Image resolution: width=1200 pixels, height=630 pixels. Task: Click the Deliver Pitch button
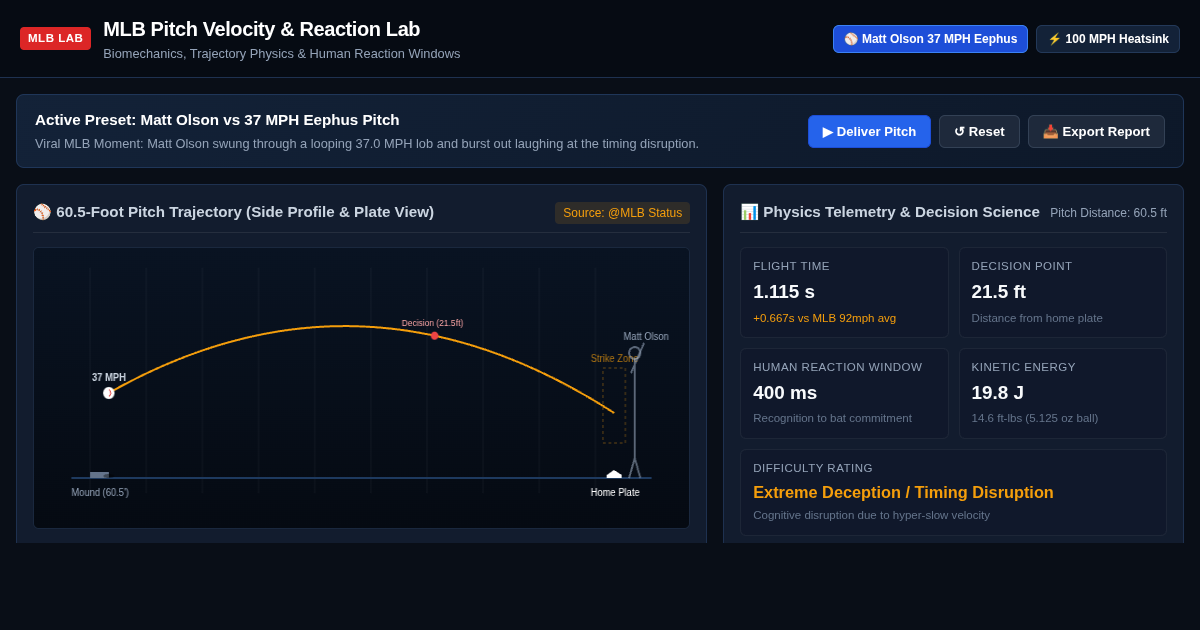pos(869,131)
